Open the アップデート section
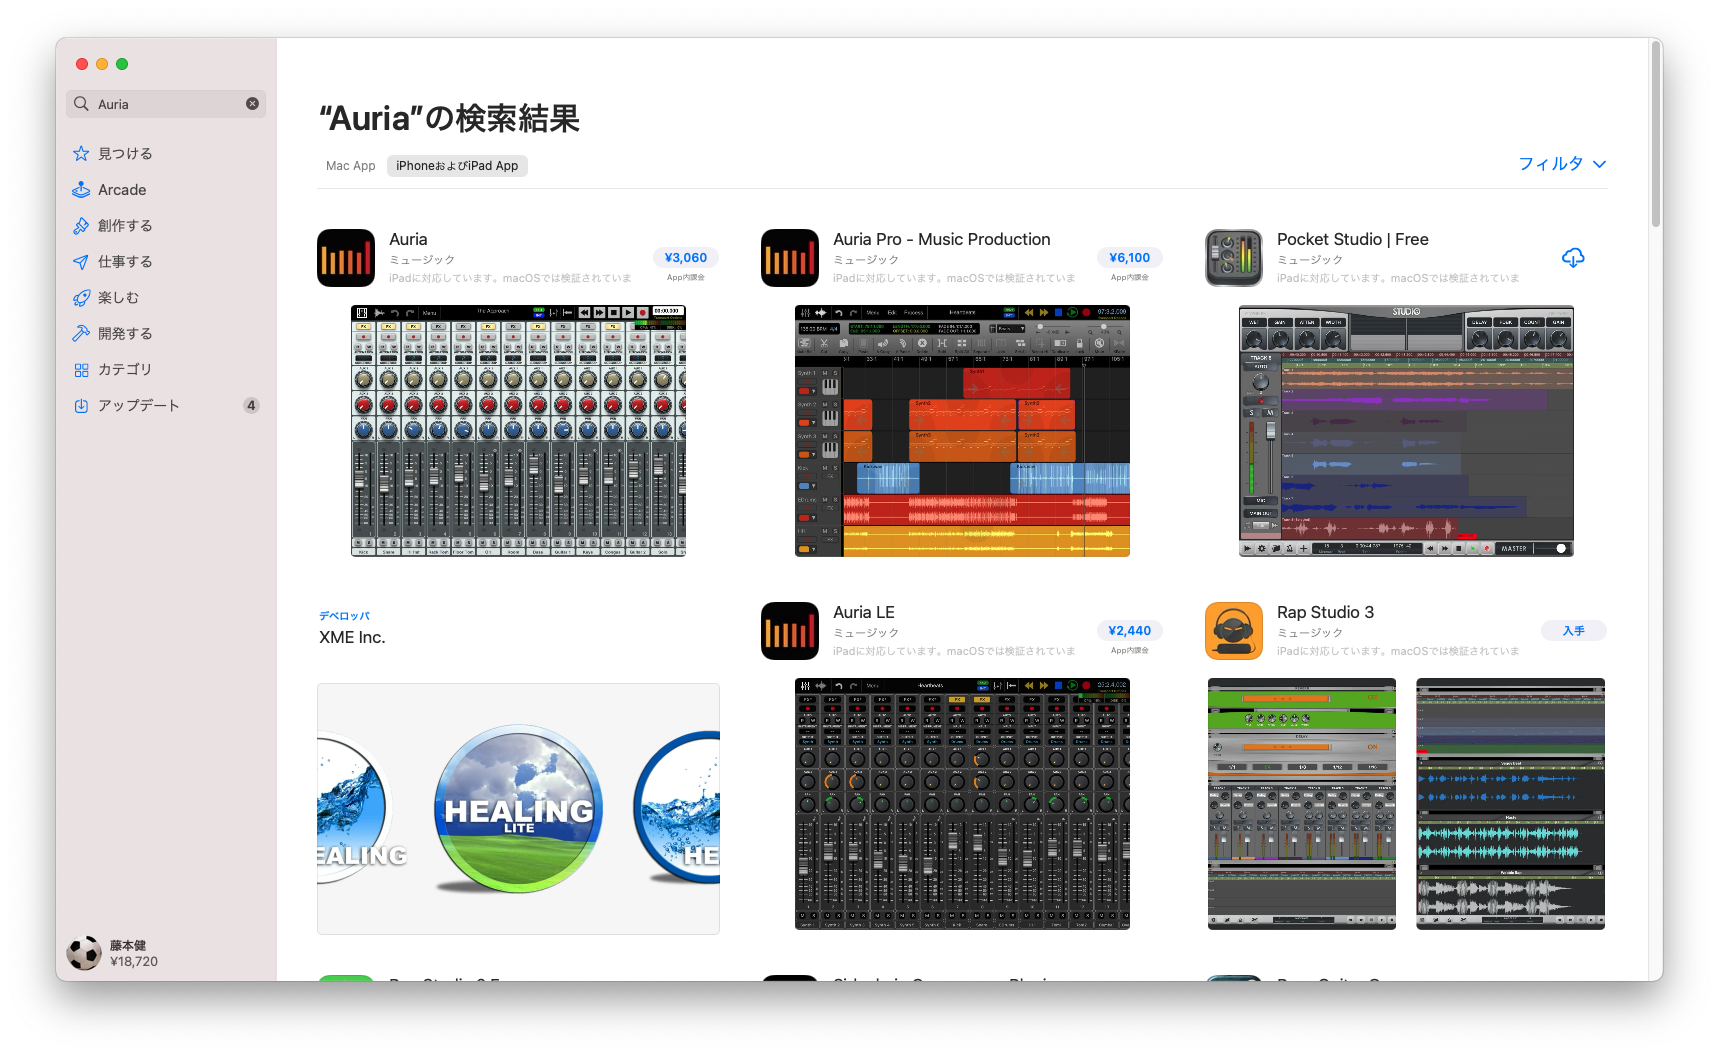1719x1055 pixels. tap(166, 405)
